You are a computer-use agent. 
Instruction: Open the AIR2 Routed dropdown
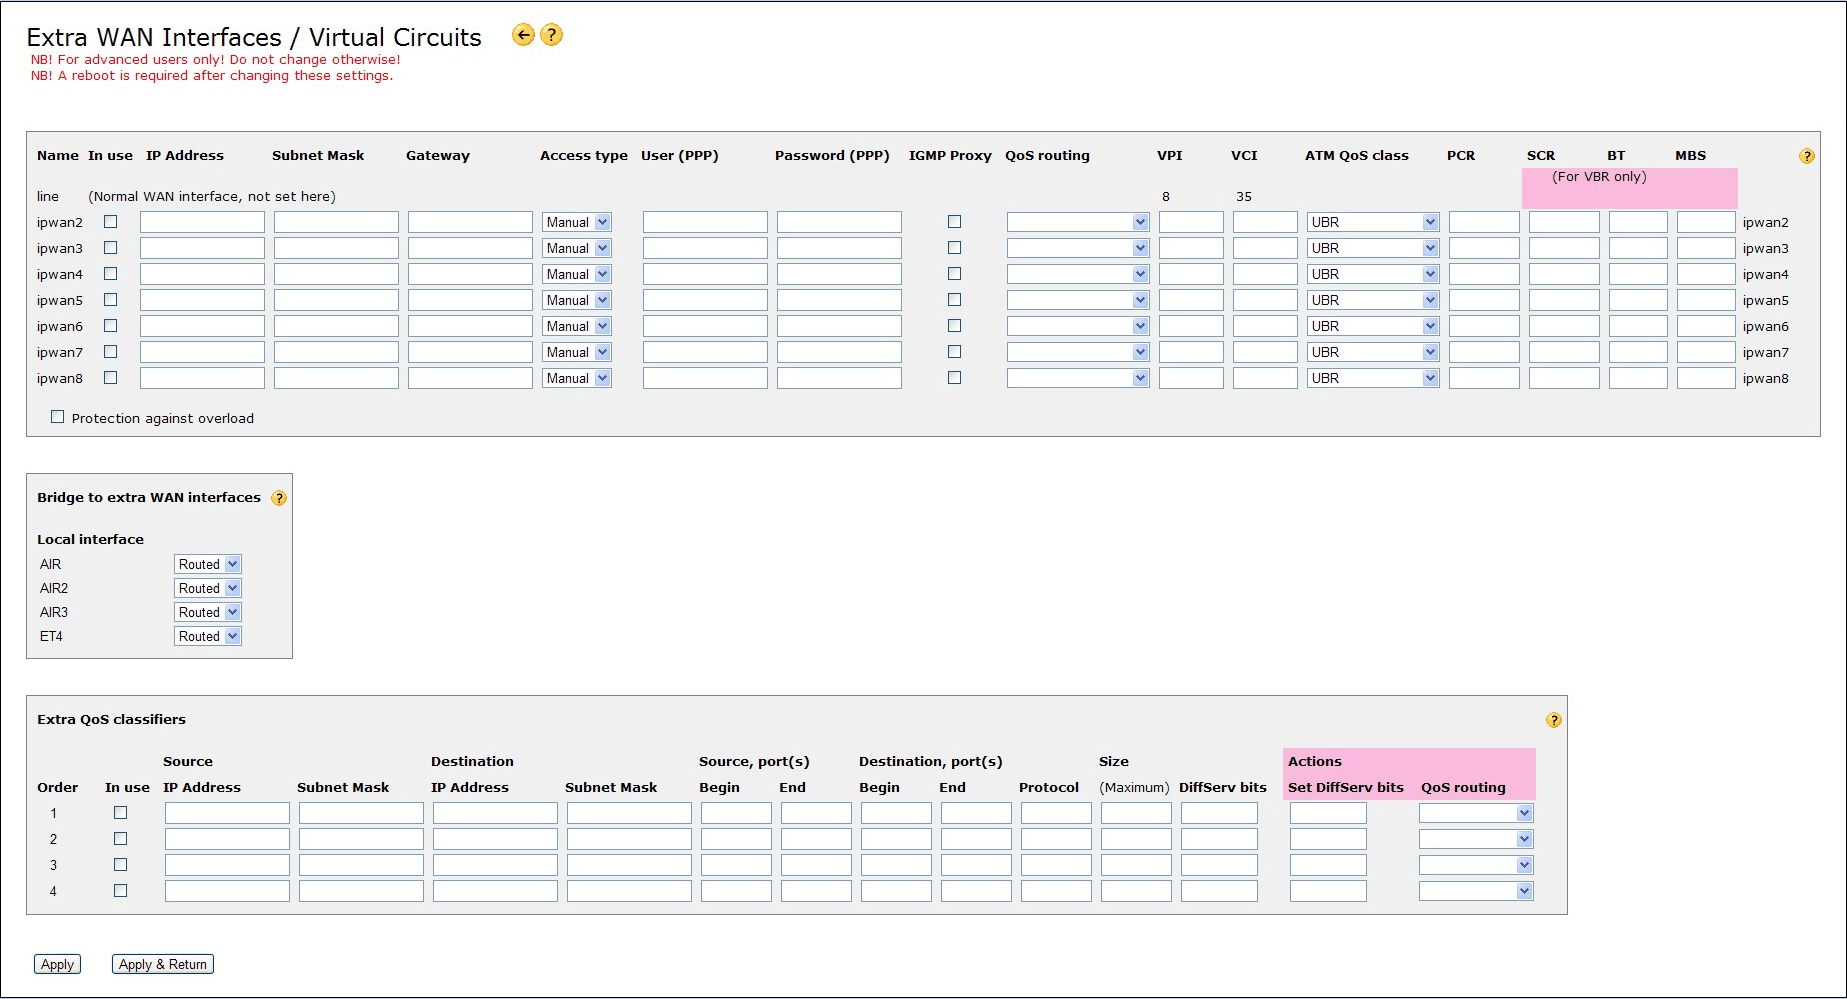[208, 588]
